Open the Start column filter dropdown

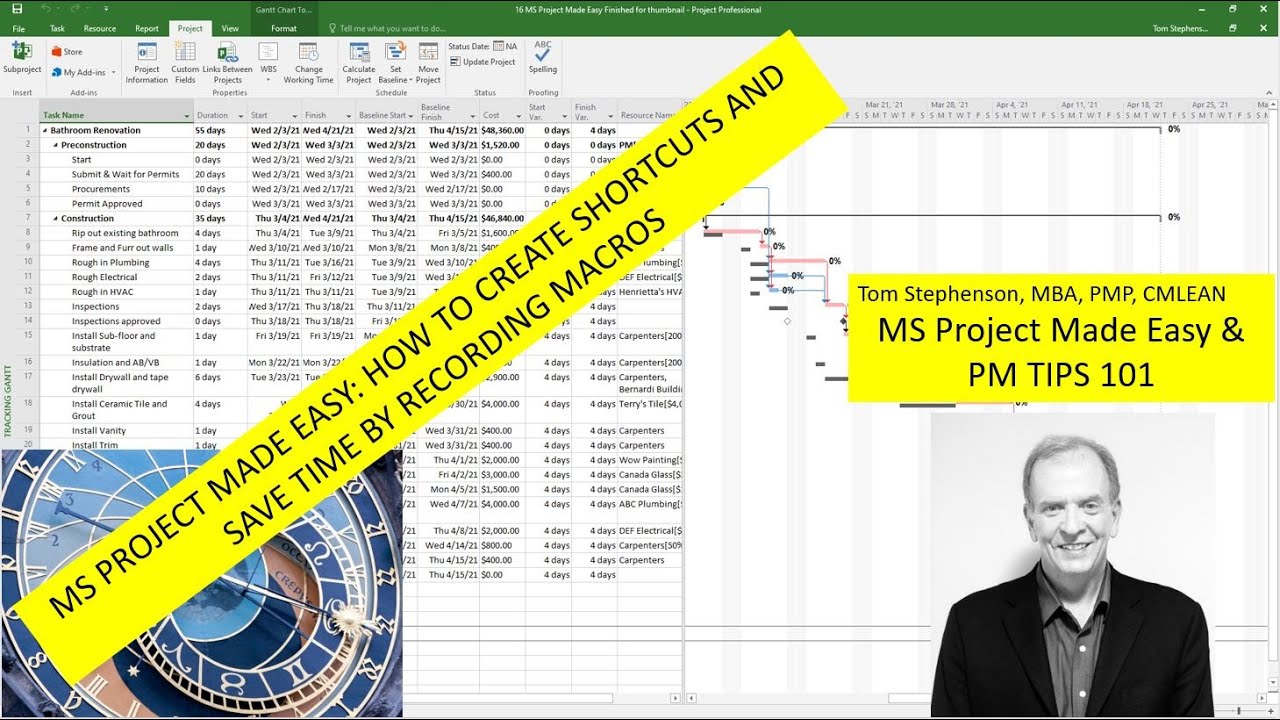point(295,116)
